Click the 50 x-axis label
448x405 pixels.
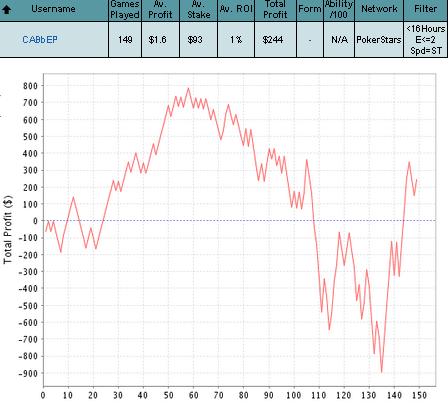(x=168, y=395)
